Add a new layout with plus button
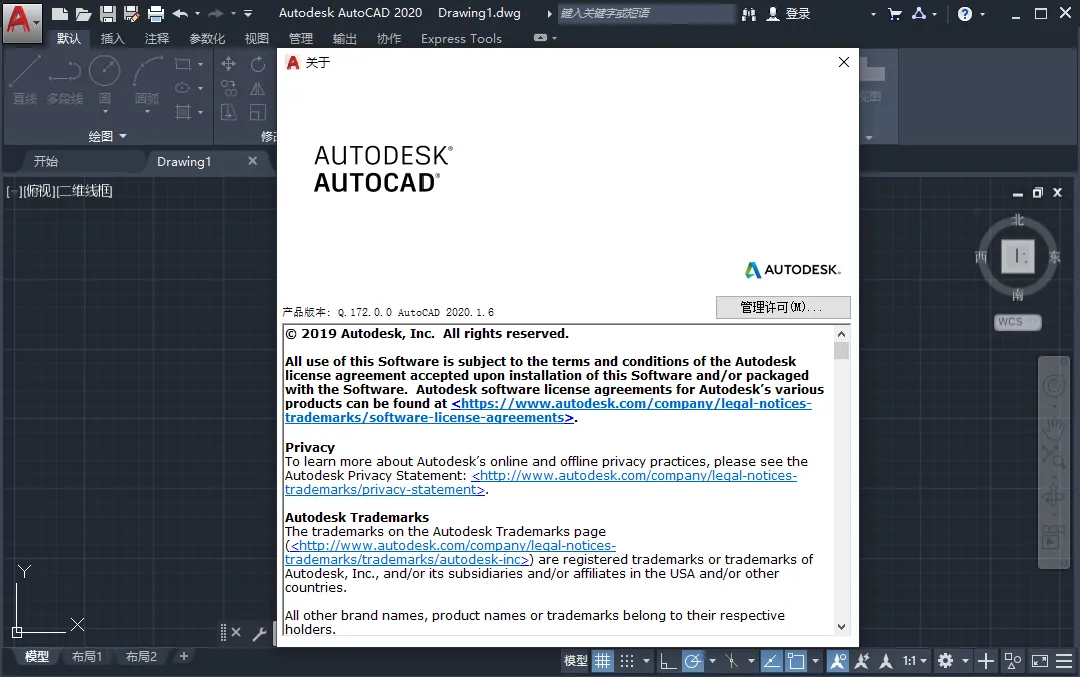 (183, 656)
